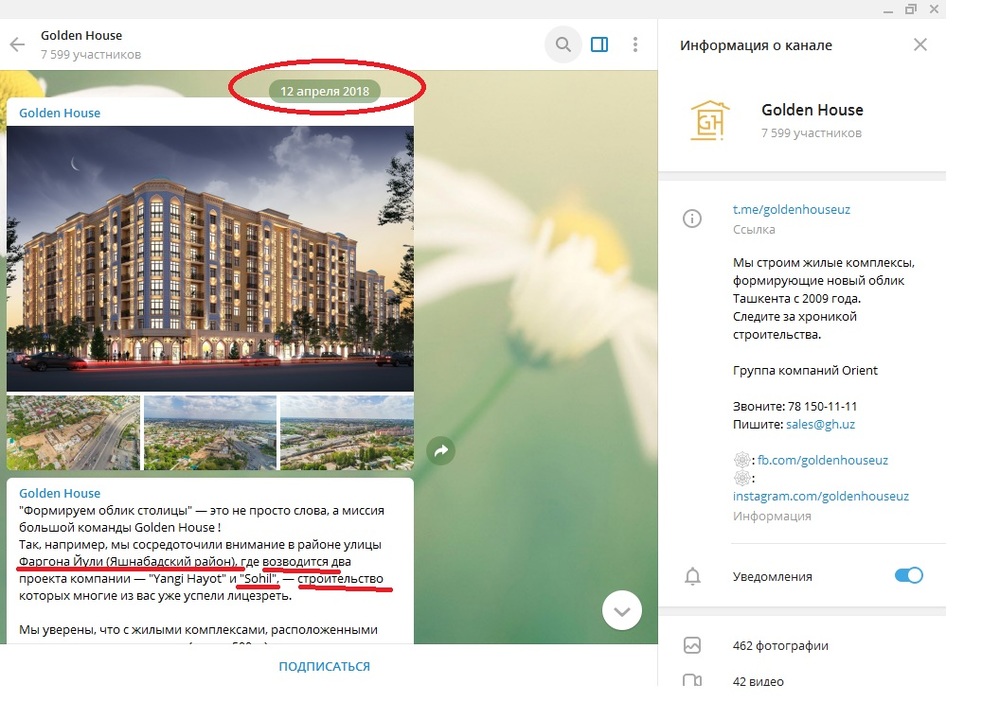
Task: Open the three-dot options menu
Action: tap(635, 44)
